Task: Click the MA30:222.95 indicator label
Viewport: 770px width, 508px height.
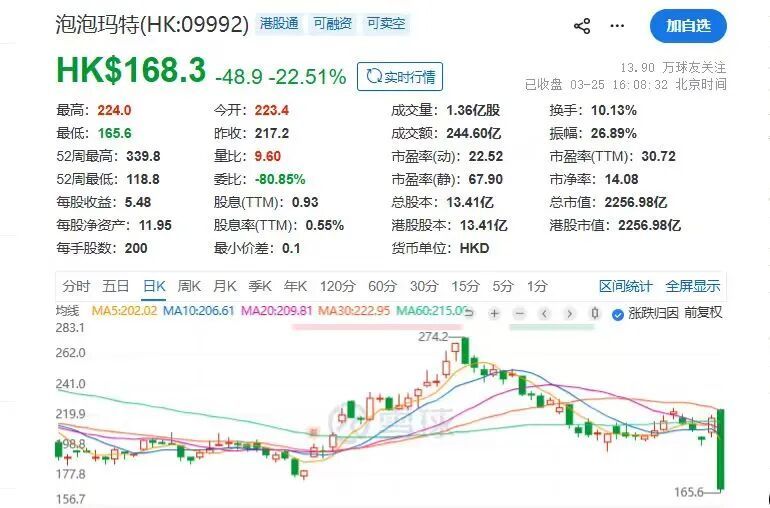Action: tap(354, 310)
